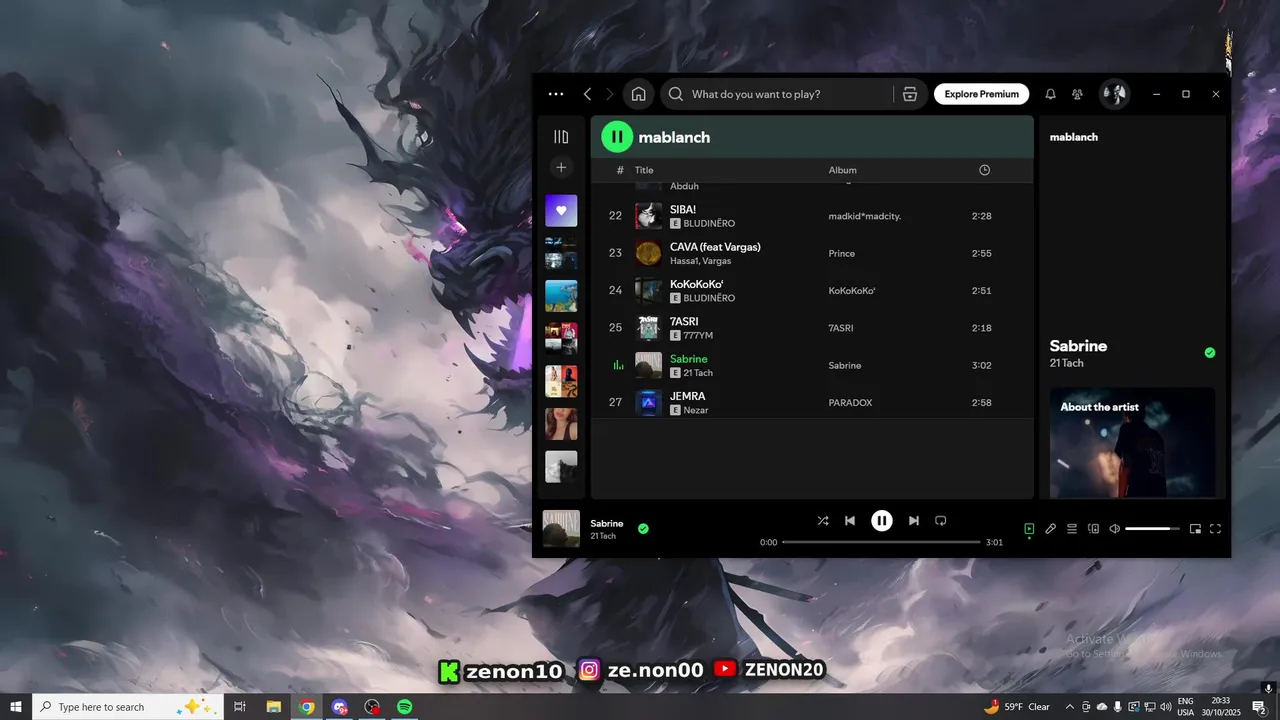Show hidden system tray icons

pos(1070,707)
